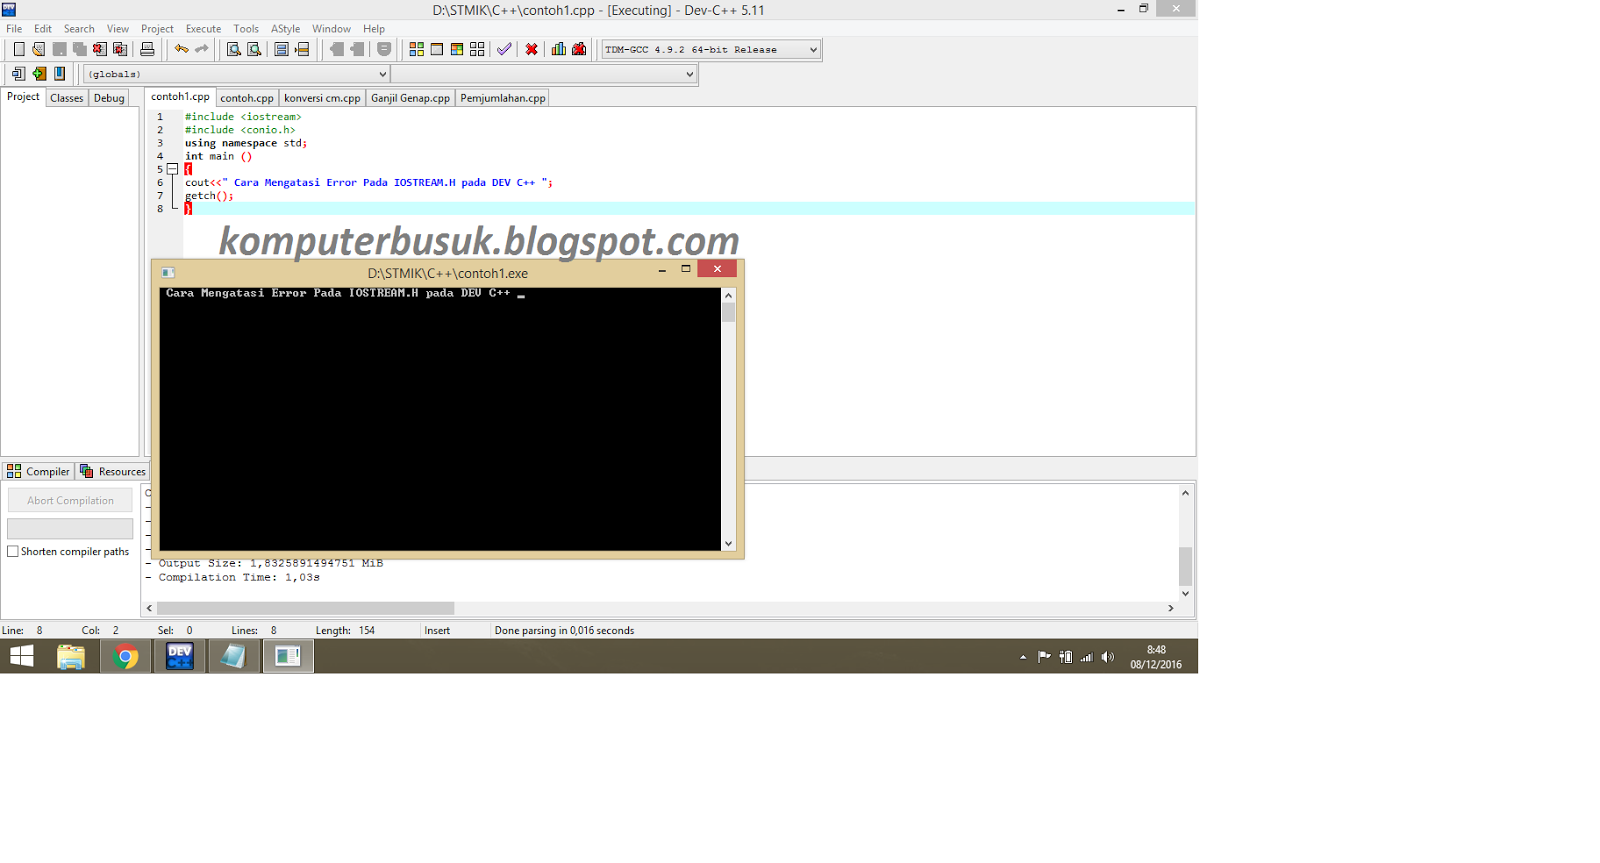1600x863 pixels.
Task: Click compiler log horizontal scrollbar thumb
Action: (x=305, y=608)
